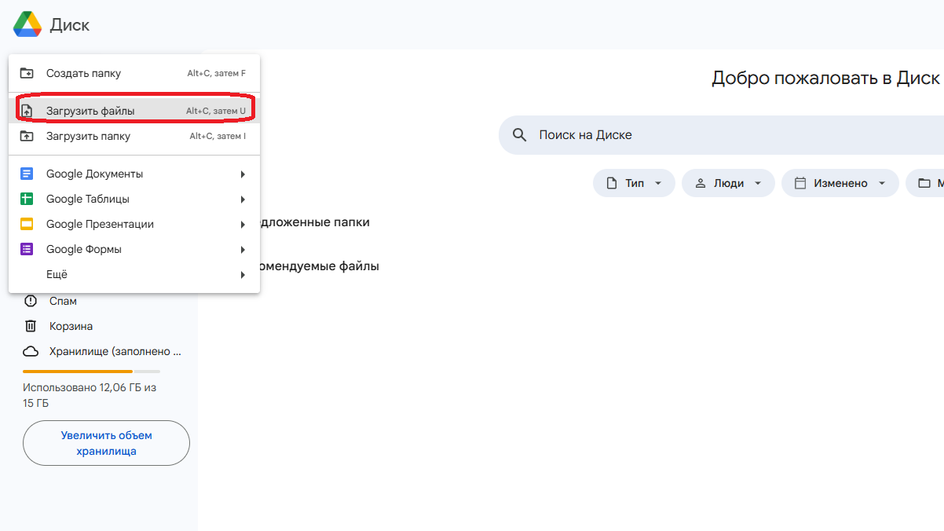Click the magnifier search icon
Screen dimensions: 944x531
(519, 135)
